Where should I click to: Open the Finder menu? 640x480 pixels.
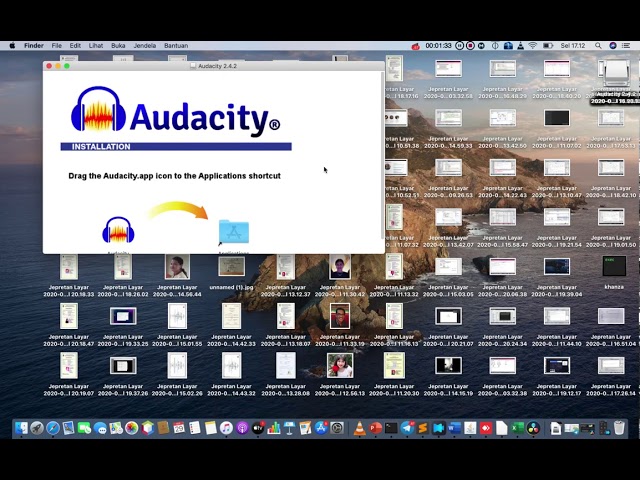tap(33, 46)
